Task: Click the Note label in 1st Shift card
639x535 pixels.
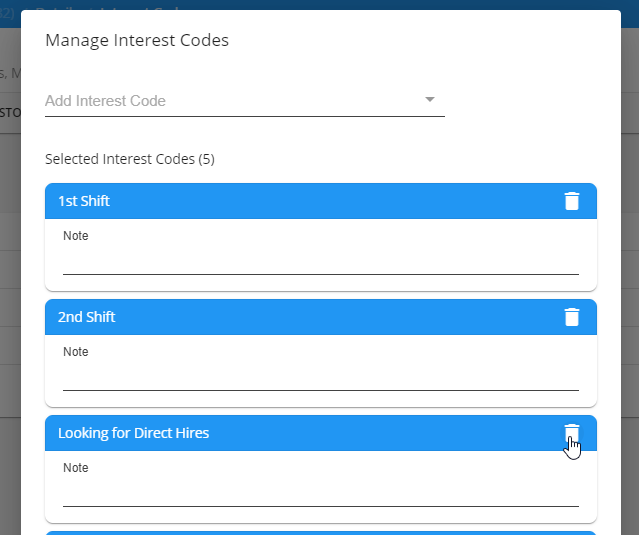Action: click(x=76, y=236)
